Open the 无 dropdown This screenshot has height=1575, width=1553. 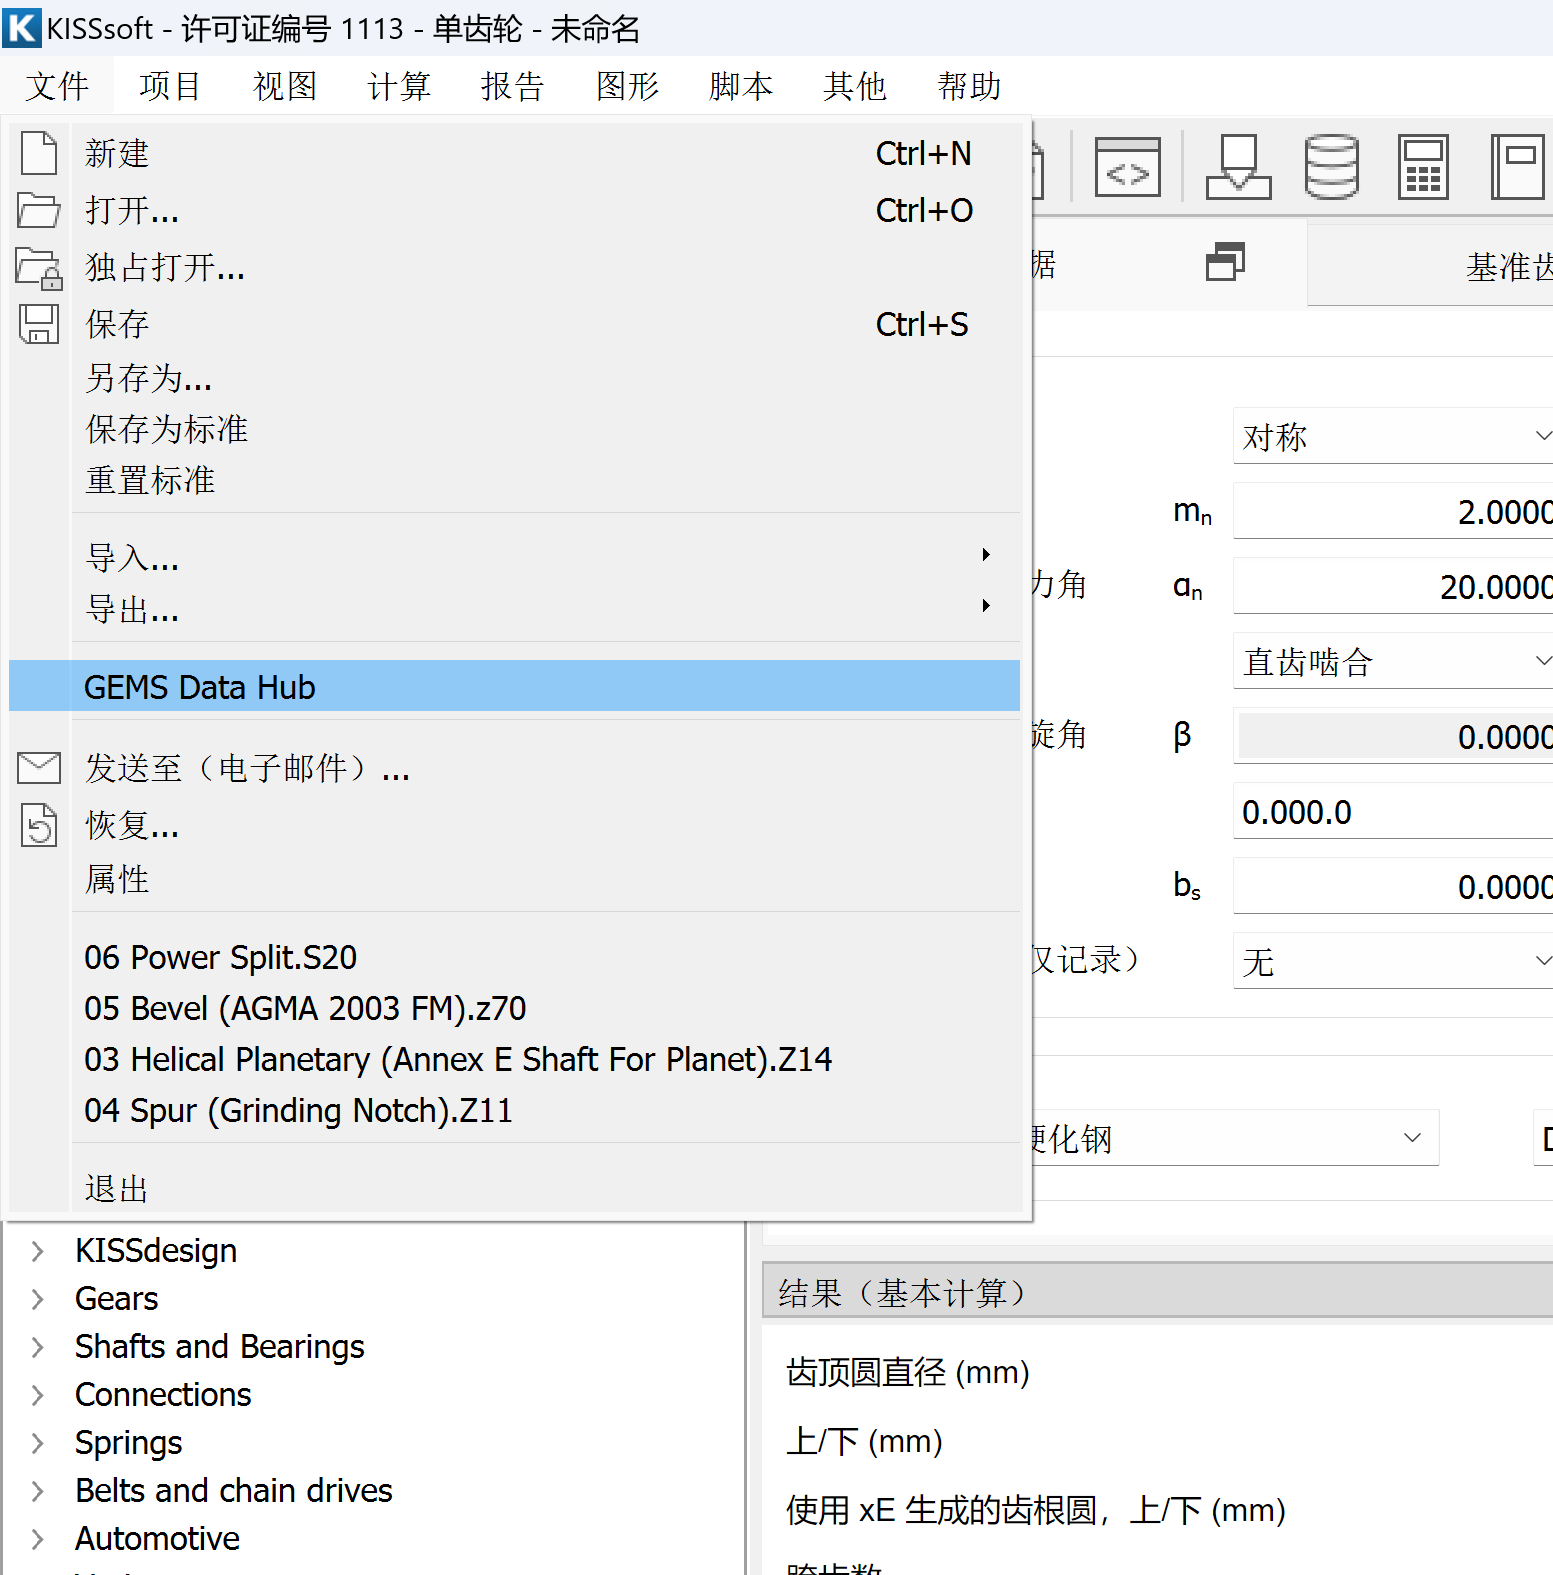[x=1393, y=960]
